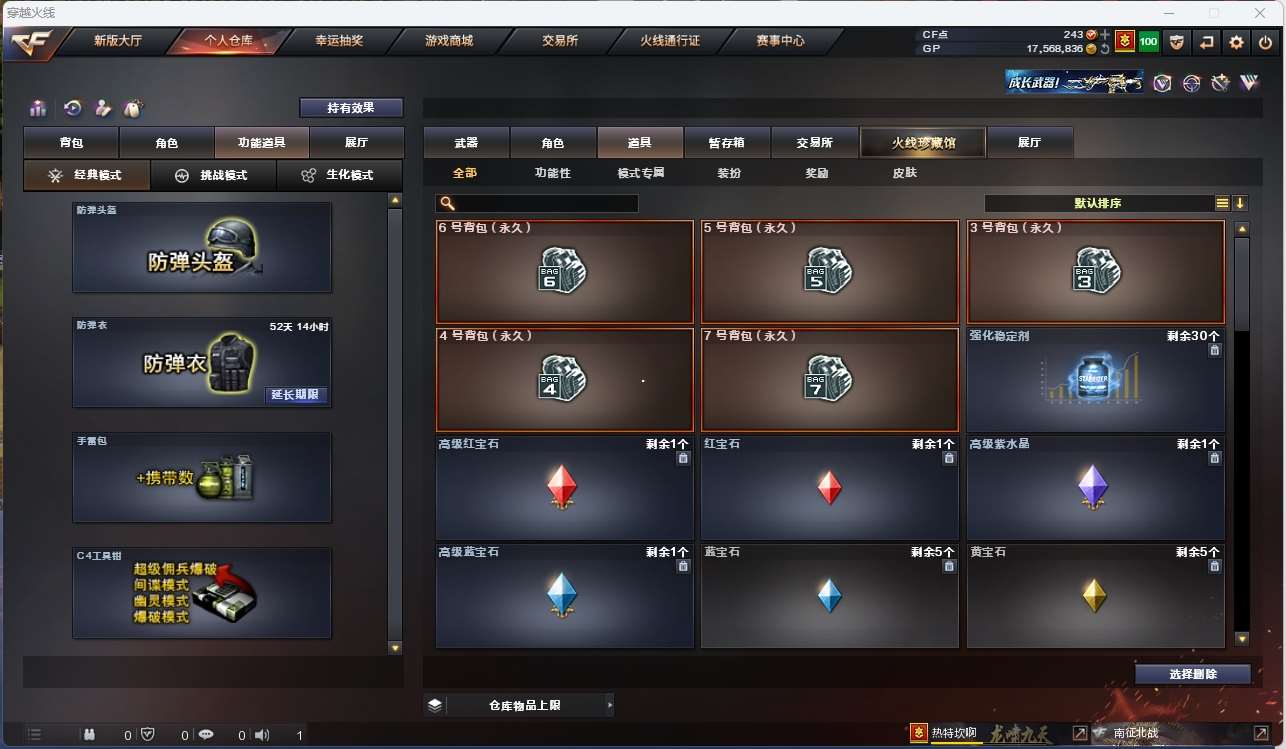Screen dimensions: 1286x749
Task: Toggle sort direction with the down arrow button
Action: pyautogui.click(x=1240, y=203)
